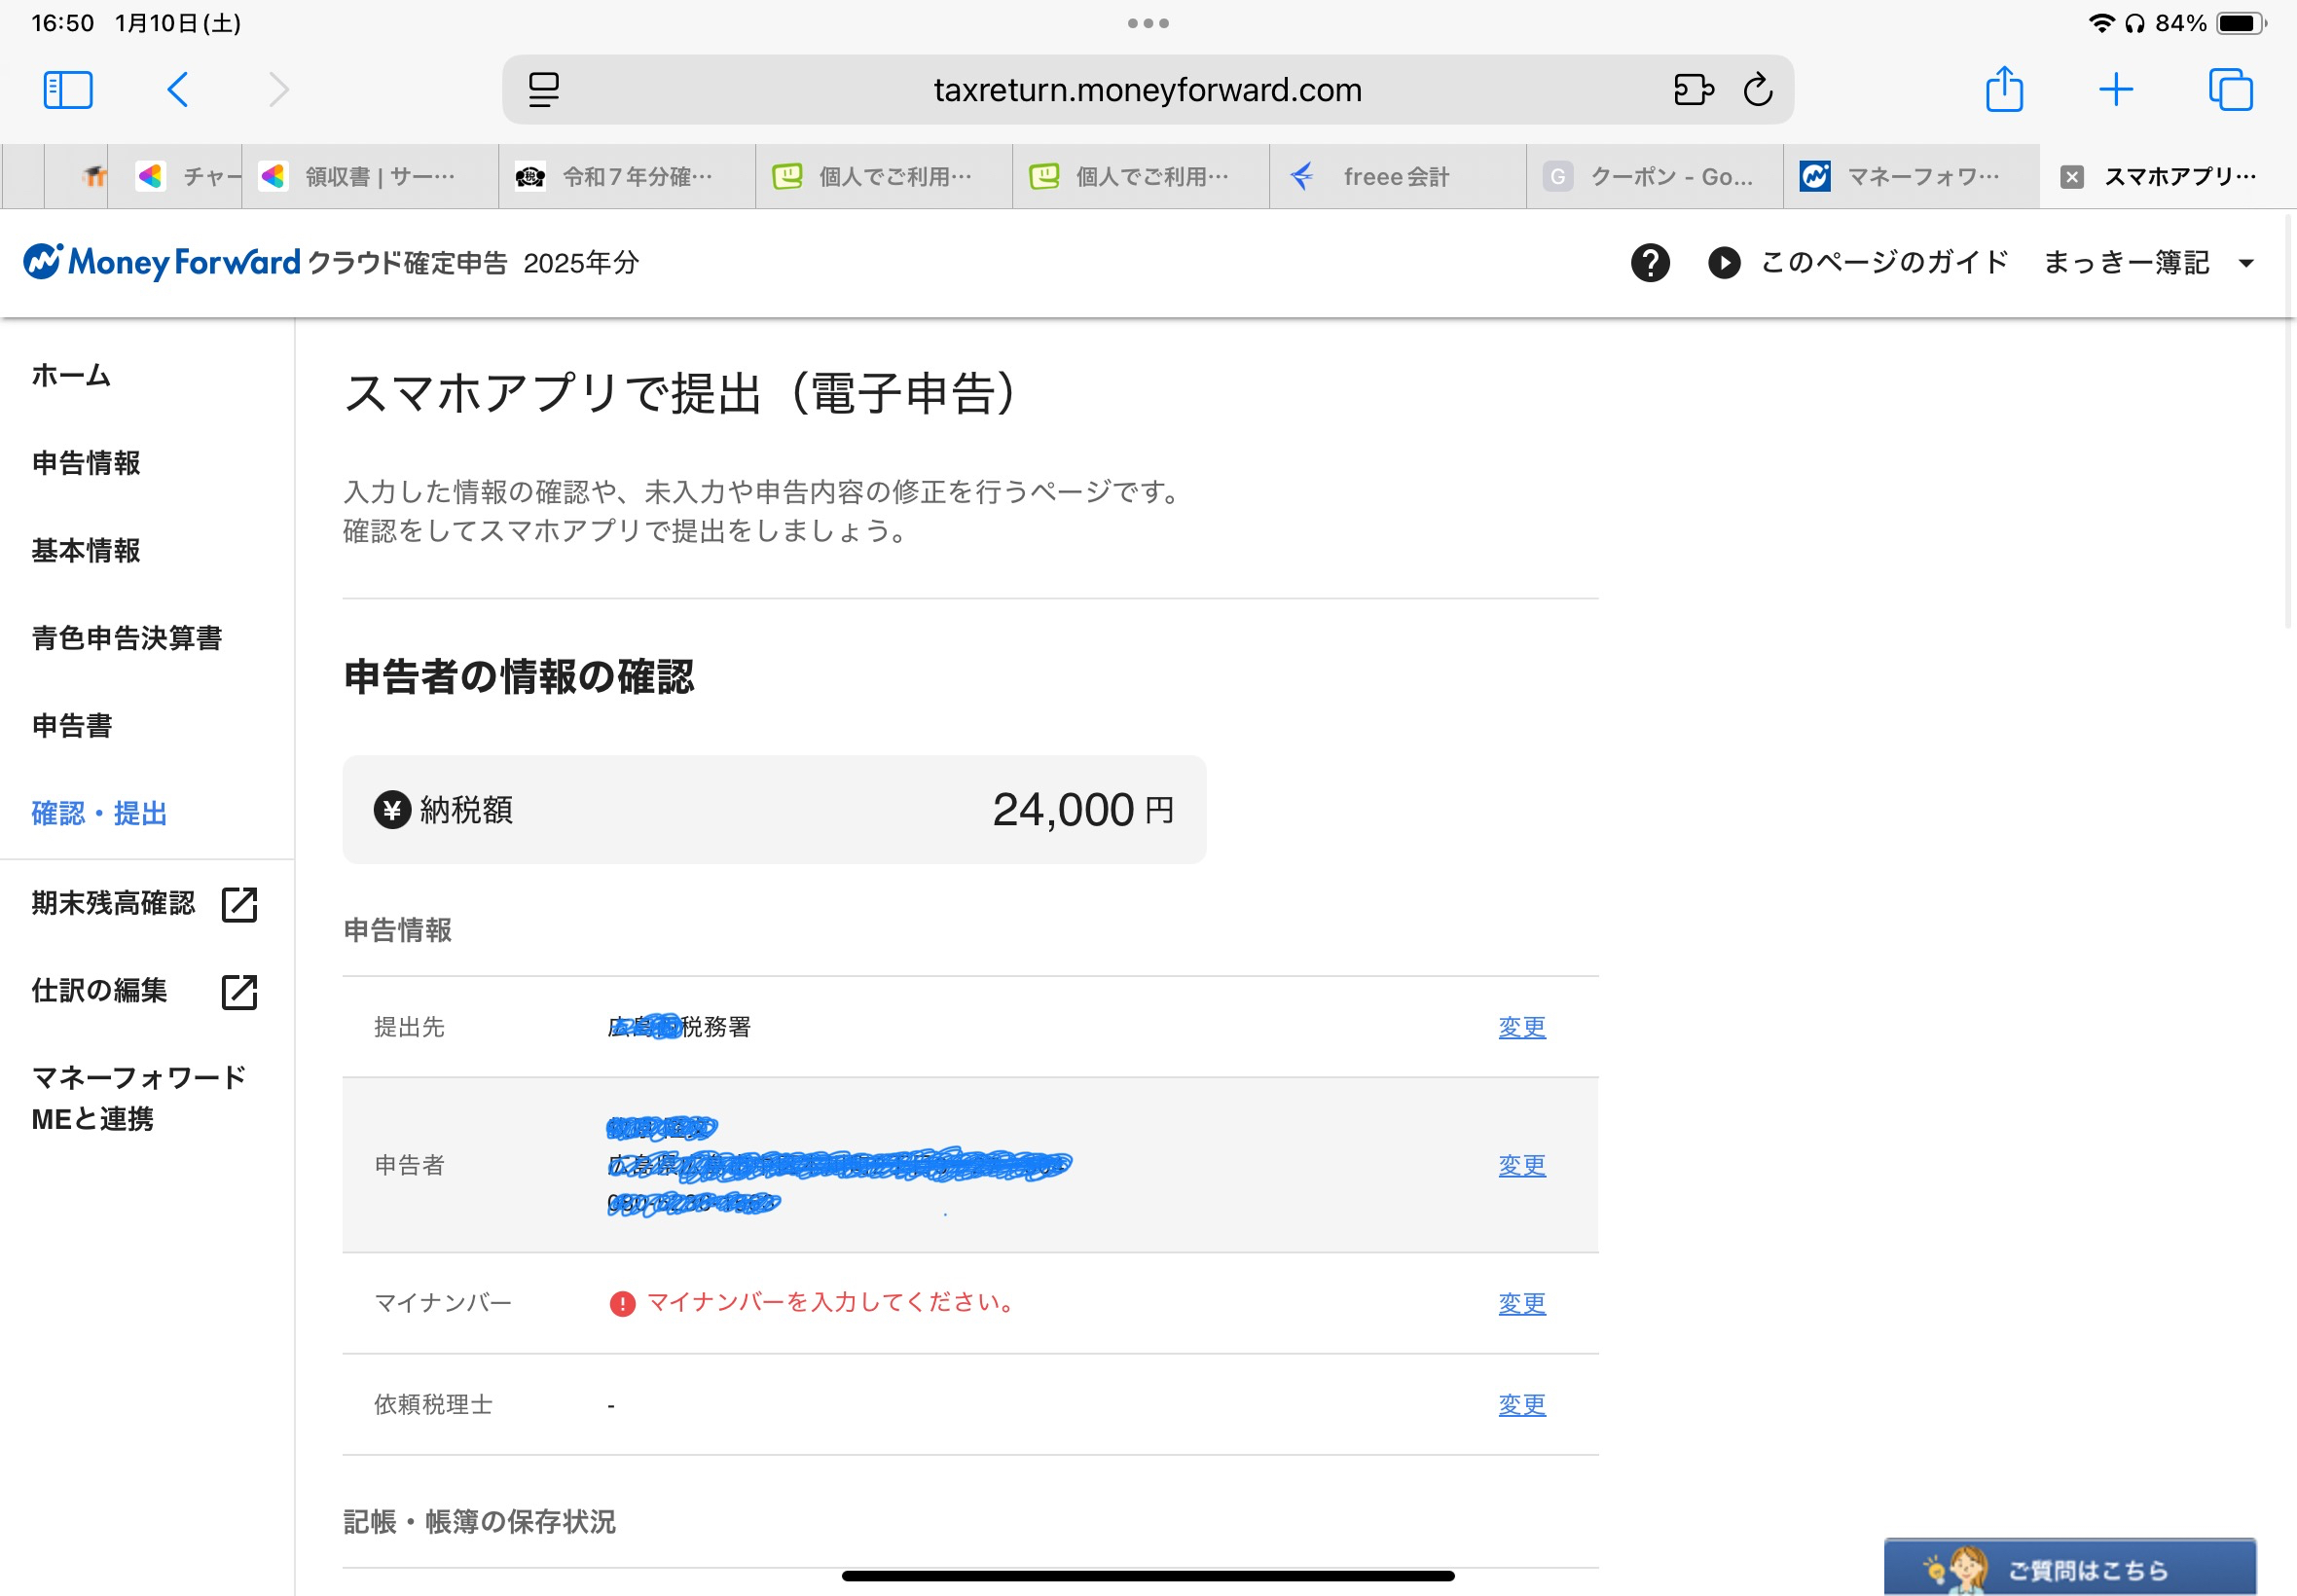Open 申告情報 in the sidebar
Viewport: 2297px width, 1596px height.
[x=86, y=463]
